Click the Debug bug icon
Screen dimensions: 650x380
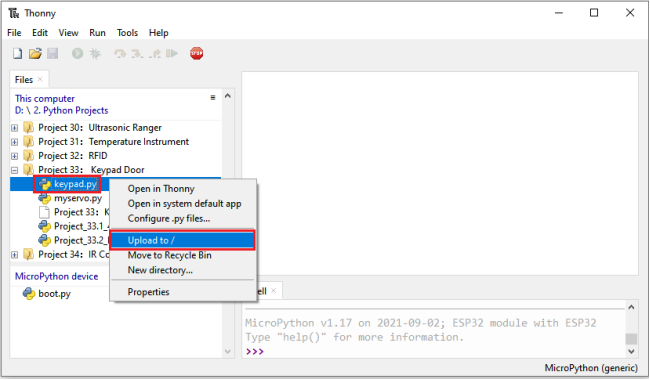point(95,53)
